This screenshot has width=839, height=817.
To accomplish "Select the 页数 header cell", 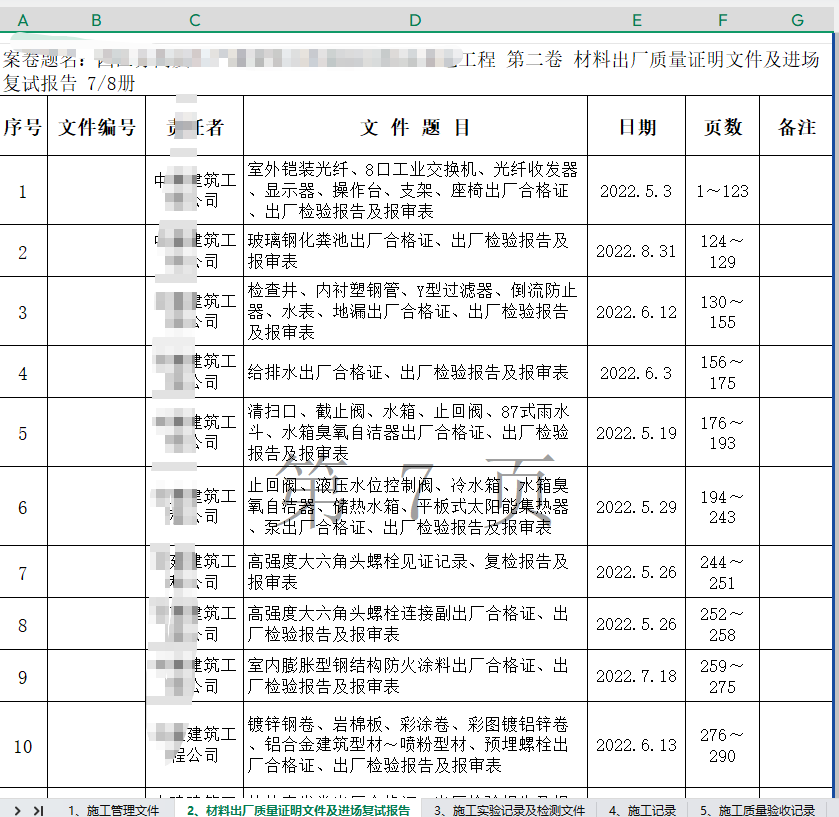I will [722, 127].
